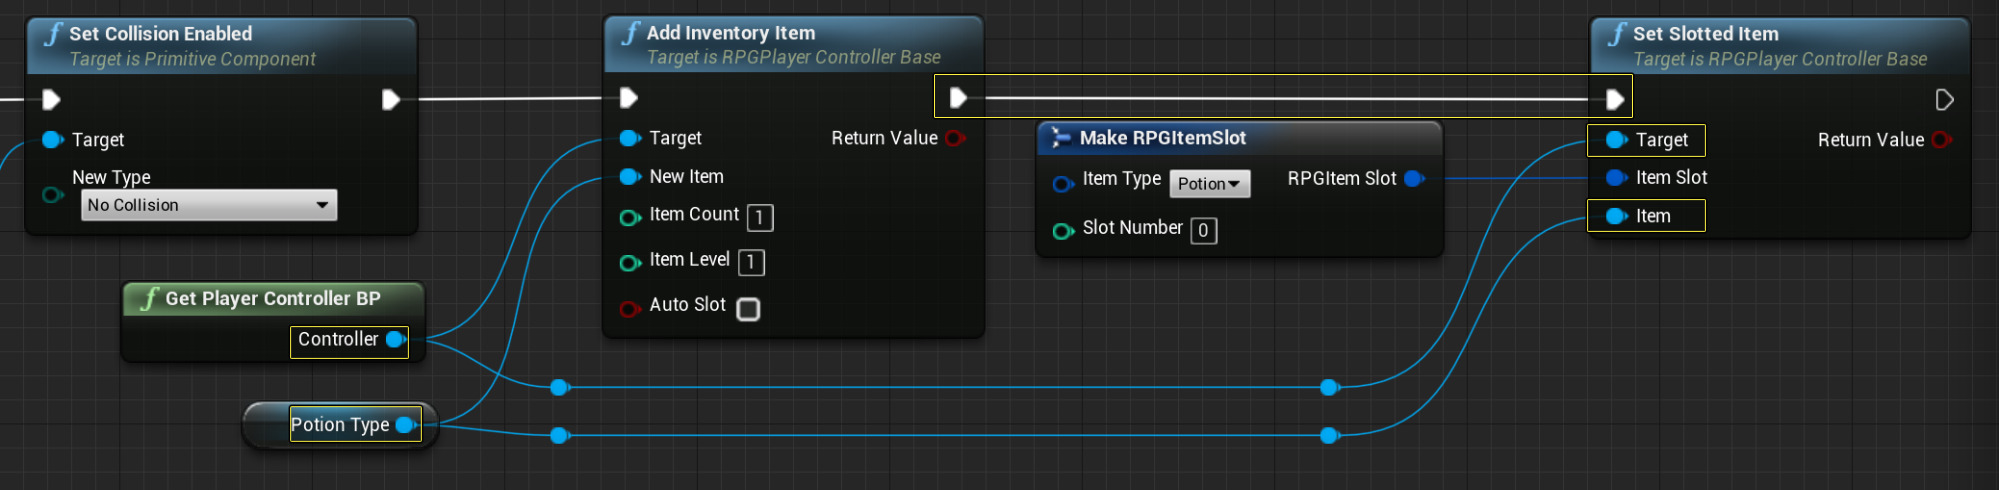This screenshot has height=490, width=1999.
Task: Click the Item Count value field
Action: pos(760,217)
